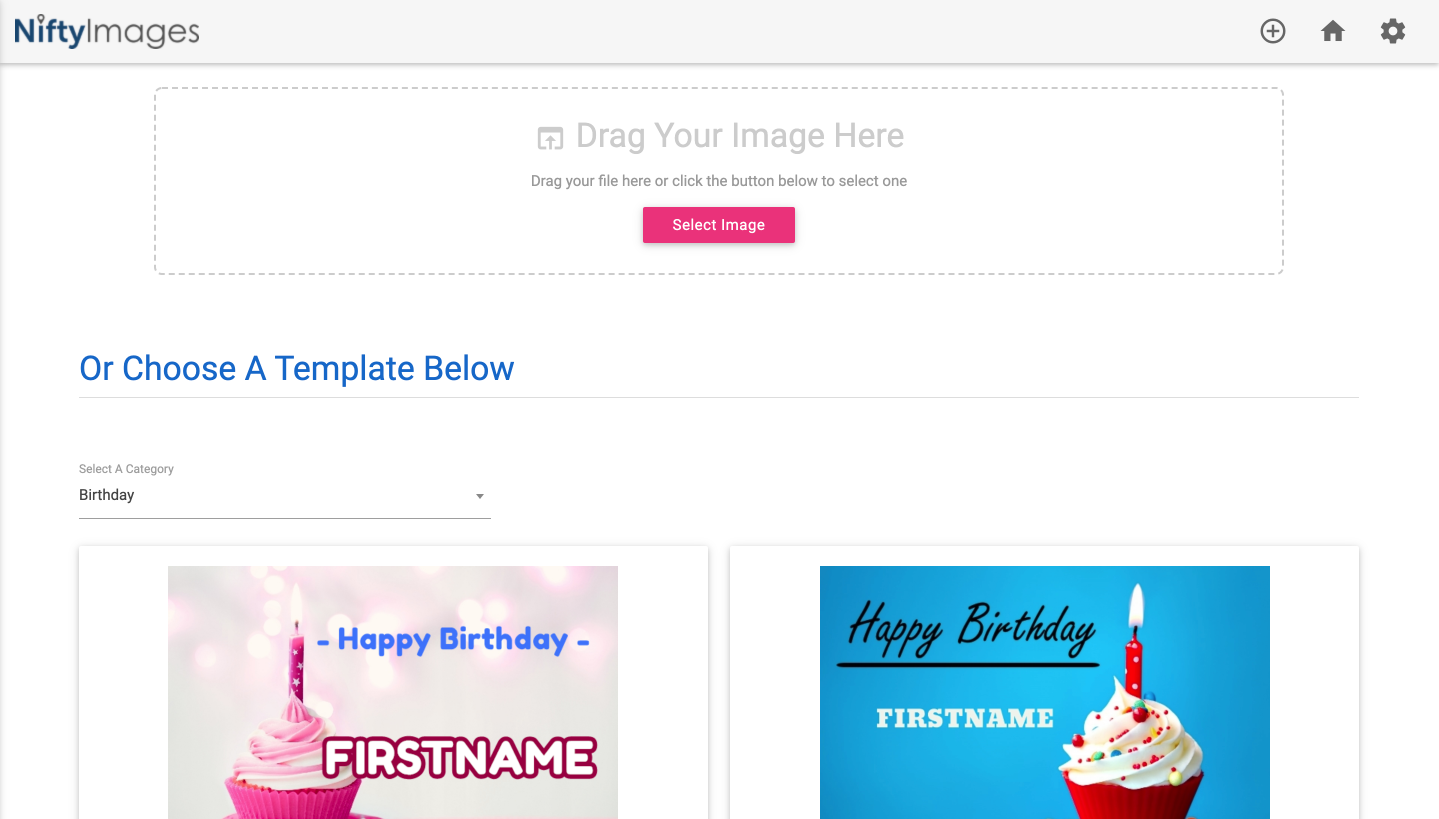The image size is (1439, 819).
Task: Choose the pink cupcake birthday template
Action: [x=393, y=692]
